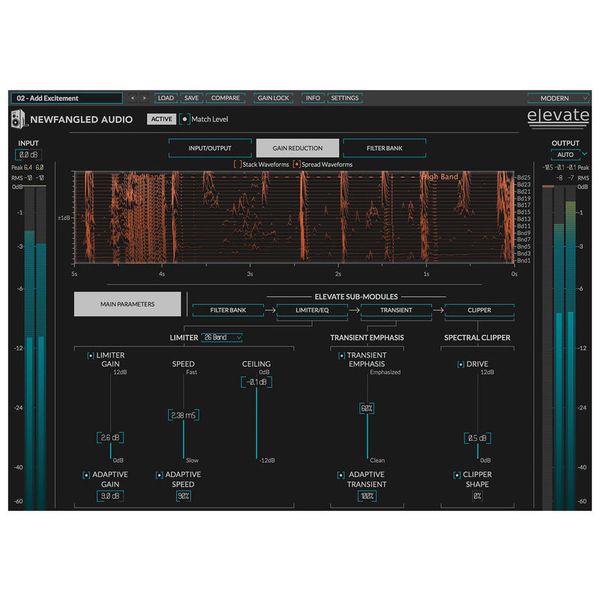Click the gain reduction waveform display

[294, 217]
